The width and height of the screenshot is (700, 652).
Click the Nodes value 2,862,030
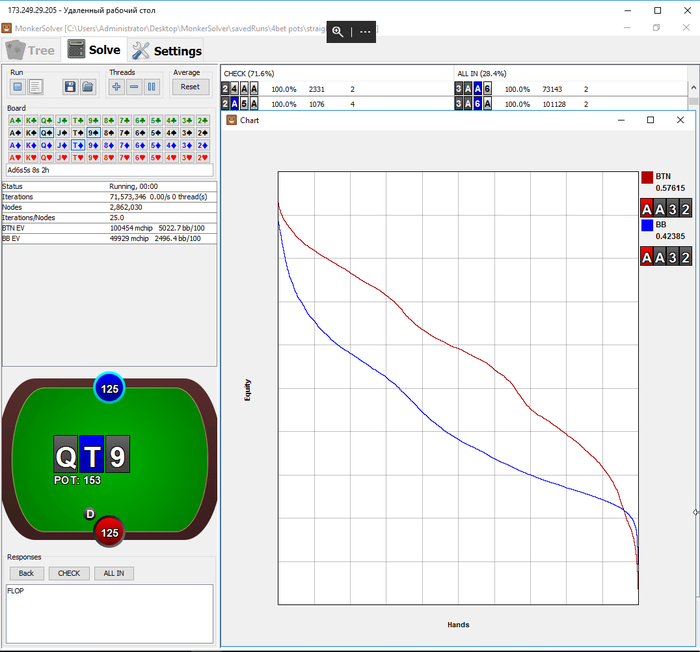pos(126,207)
